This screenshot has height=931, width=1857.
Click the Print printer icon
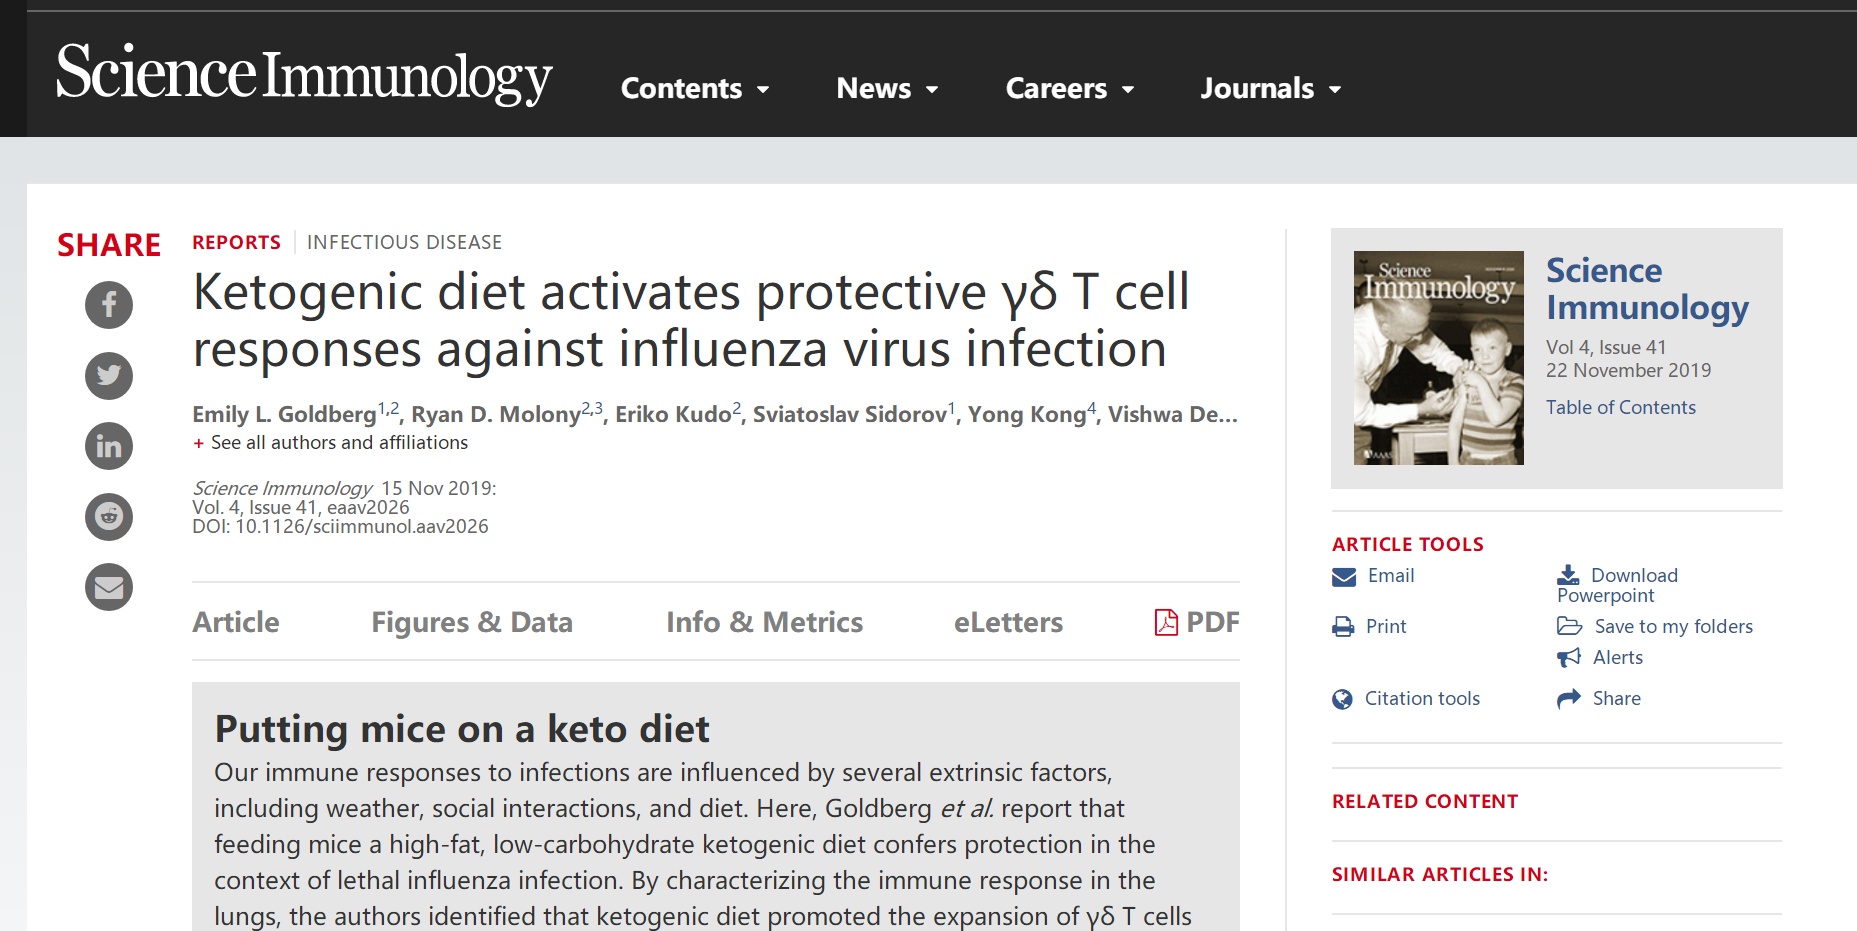point(1343,627)
